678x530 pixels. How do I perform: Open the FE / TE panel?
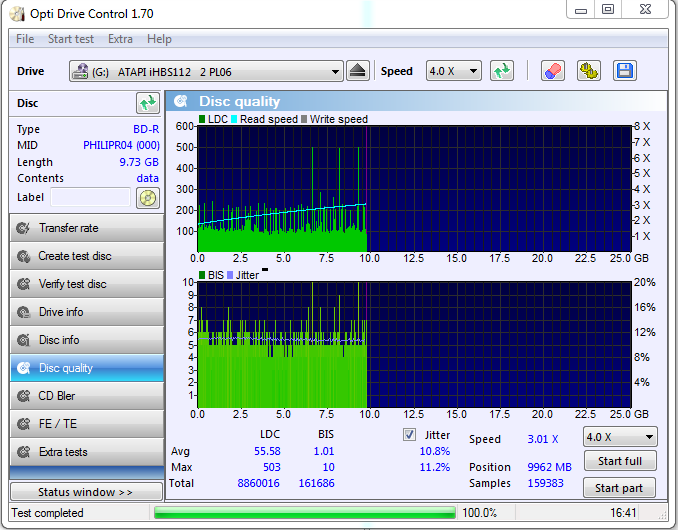pos(86,424)
